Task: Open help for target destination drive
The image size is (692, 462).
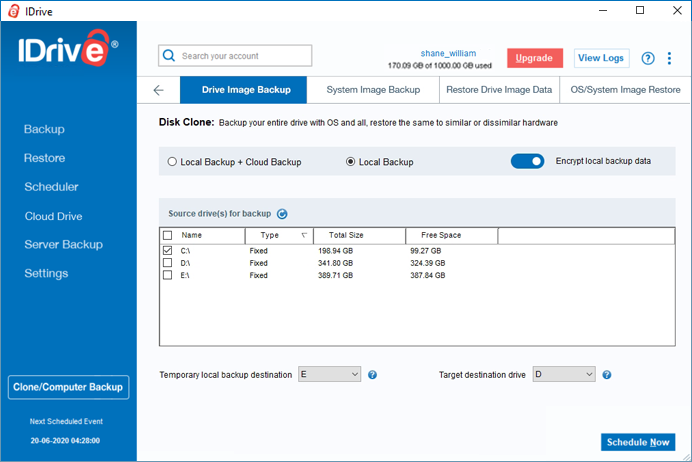Action: click(x=607, y=375)
